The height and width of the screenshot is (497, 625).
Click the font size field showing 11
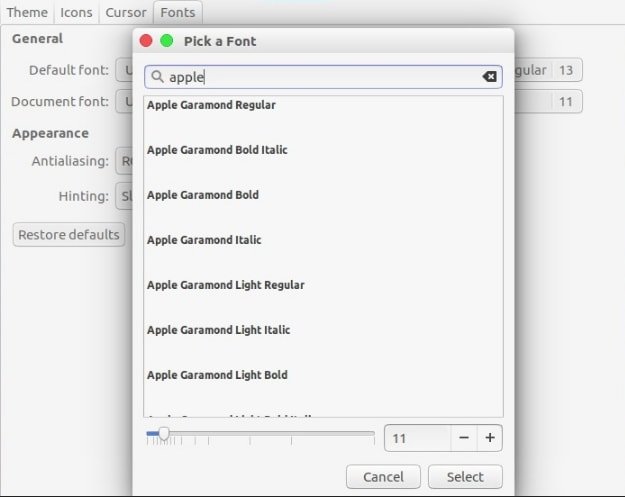click(418, 438)
